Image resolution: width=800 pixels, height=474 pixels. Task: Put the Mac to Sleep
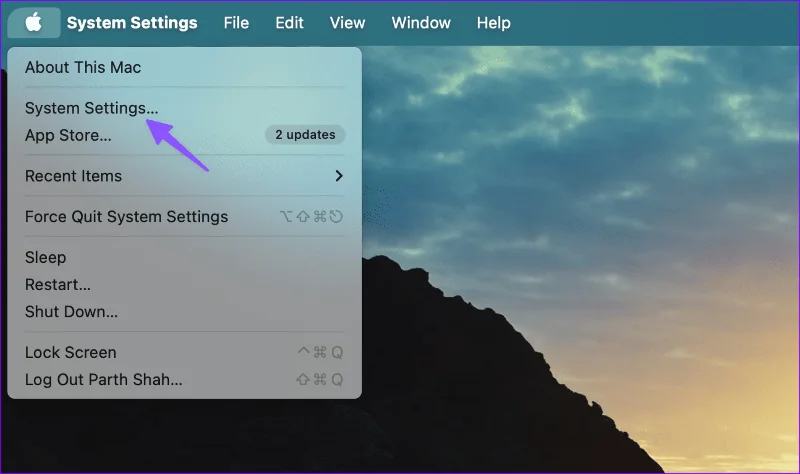click(x=185, y=258)
